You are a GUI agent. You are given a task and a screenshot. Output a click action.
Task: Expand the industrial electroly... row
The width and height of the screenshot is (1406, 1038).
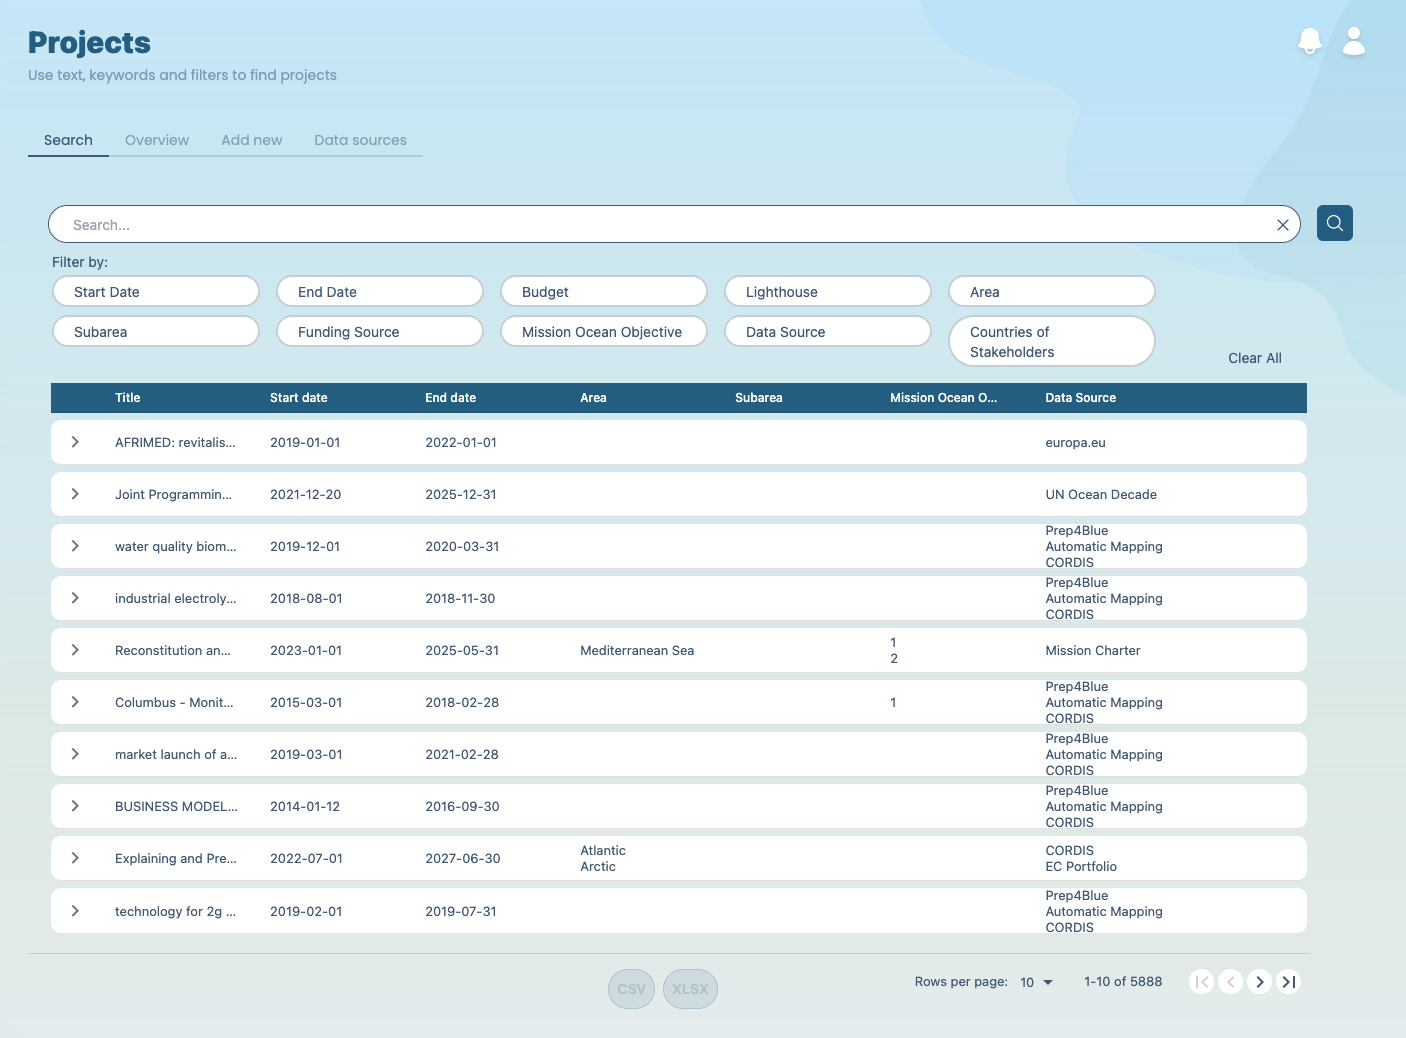[x=75, y=598]
